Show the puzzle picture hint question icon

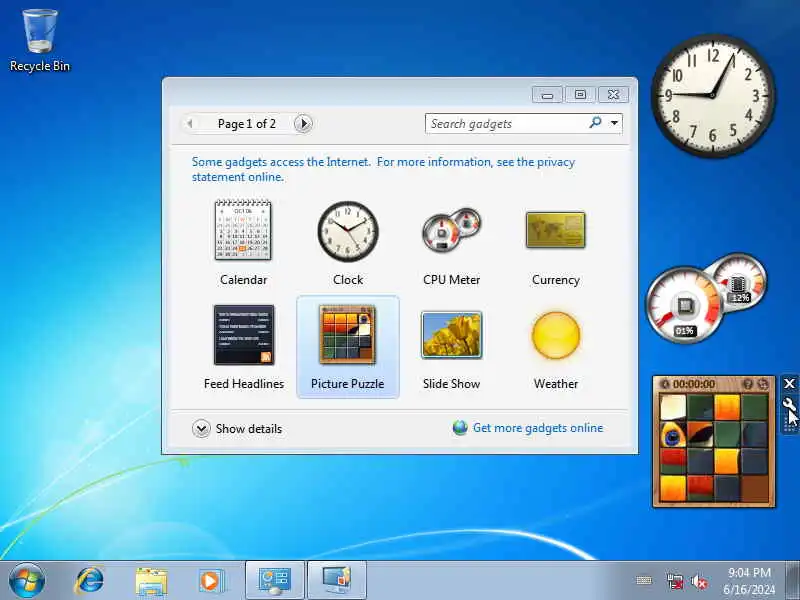[748, 384]
